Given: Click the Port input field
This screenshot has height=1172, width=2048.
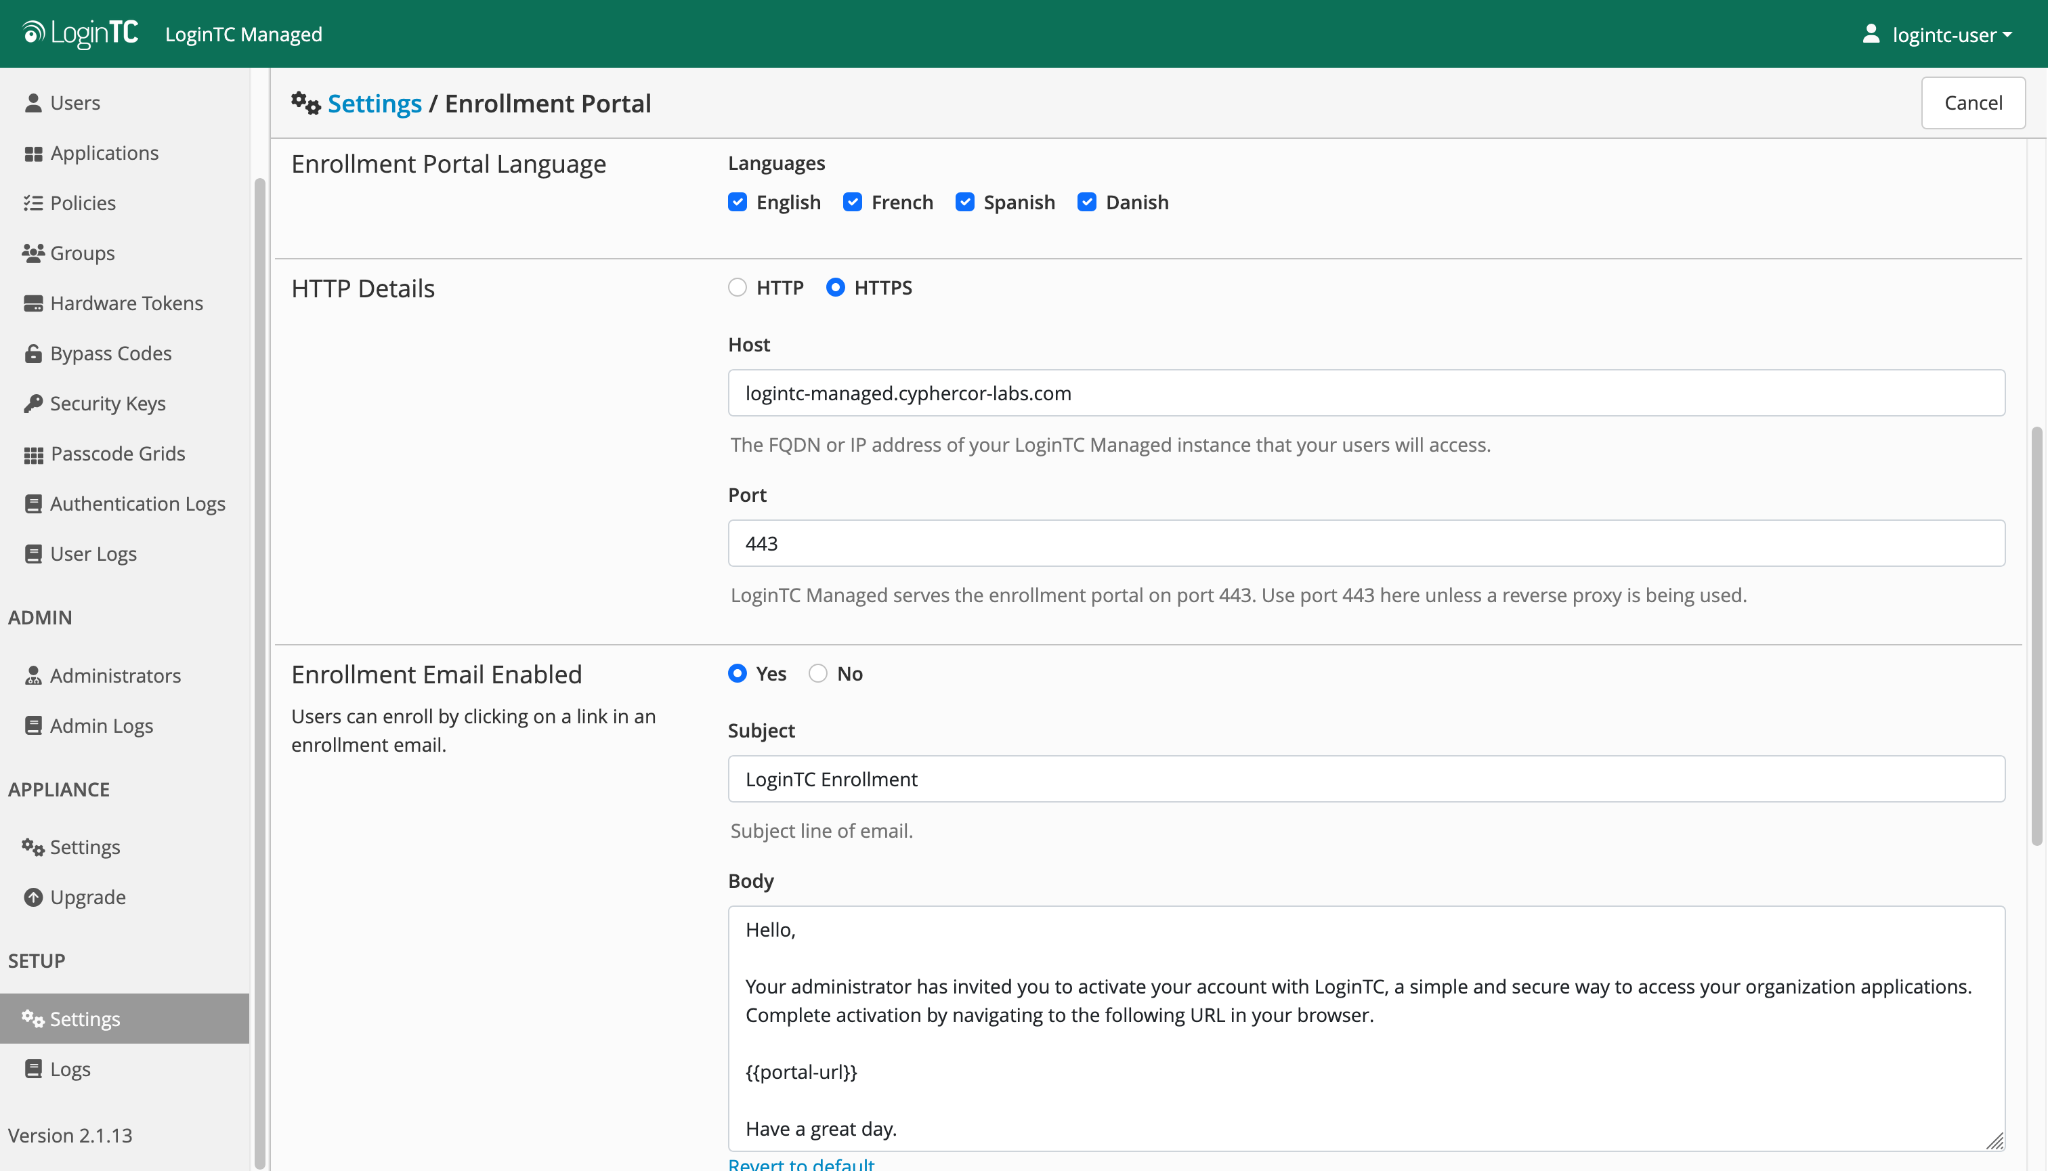Looking at the screenshot, I should tap(1366, 543).
